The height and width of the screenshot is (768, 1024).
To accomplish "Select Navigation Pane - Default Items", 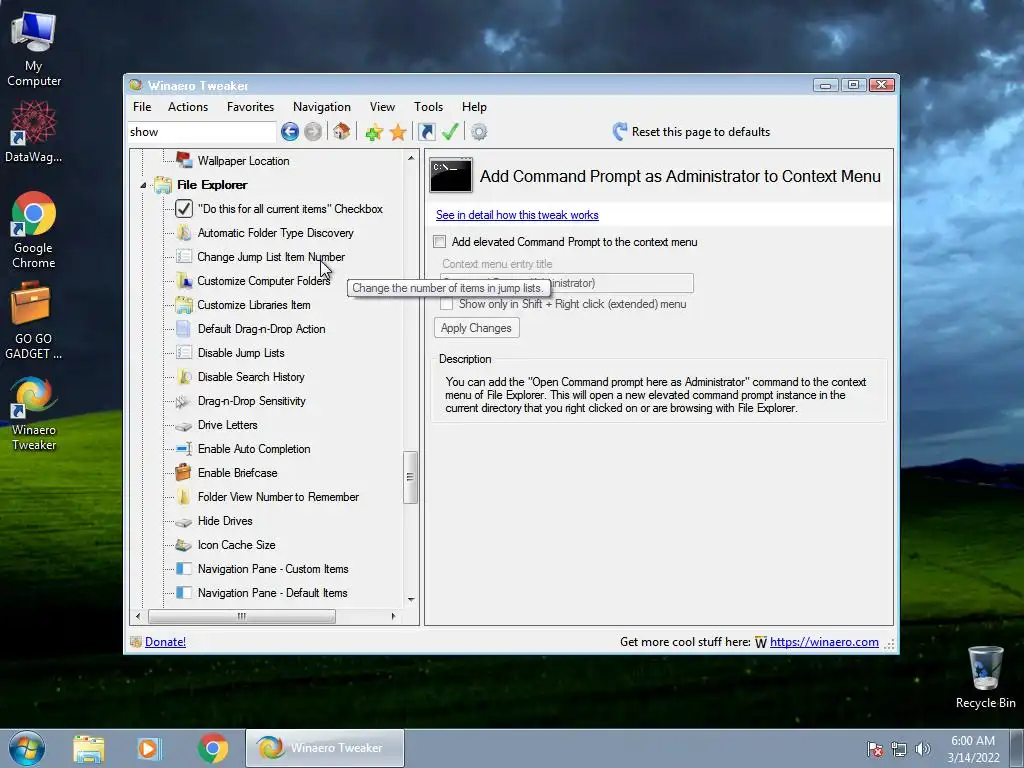I will click(272, 593).
